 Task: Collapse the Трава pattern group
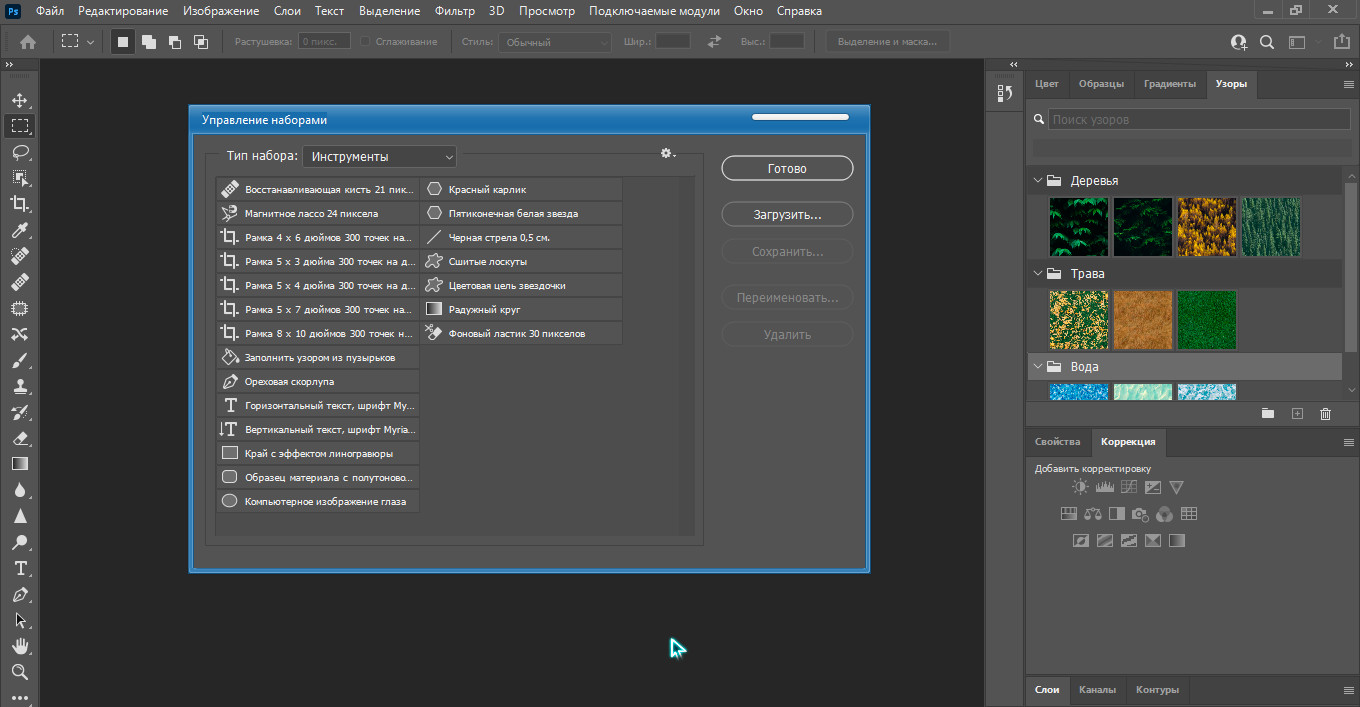click(1037, 274)
